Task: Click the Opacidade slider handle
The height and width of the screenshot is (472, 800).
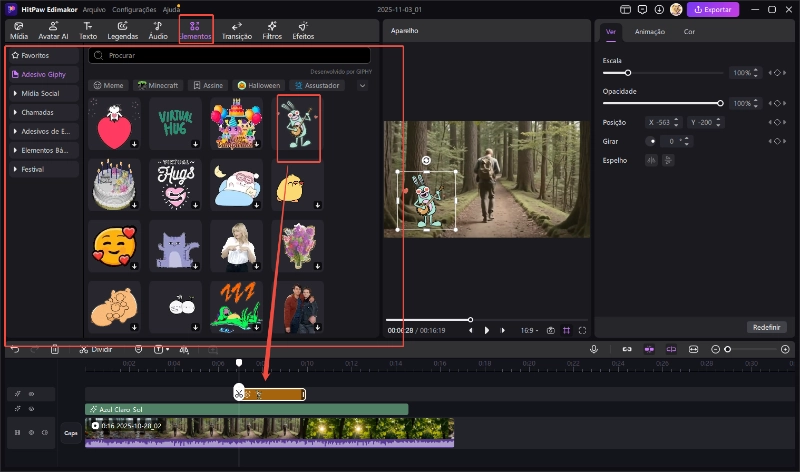Action: [x=720, y=104]
